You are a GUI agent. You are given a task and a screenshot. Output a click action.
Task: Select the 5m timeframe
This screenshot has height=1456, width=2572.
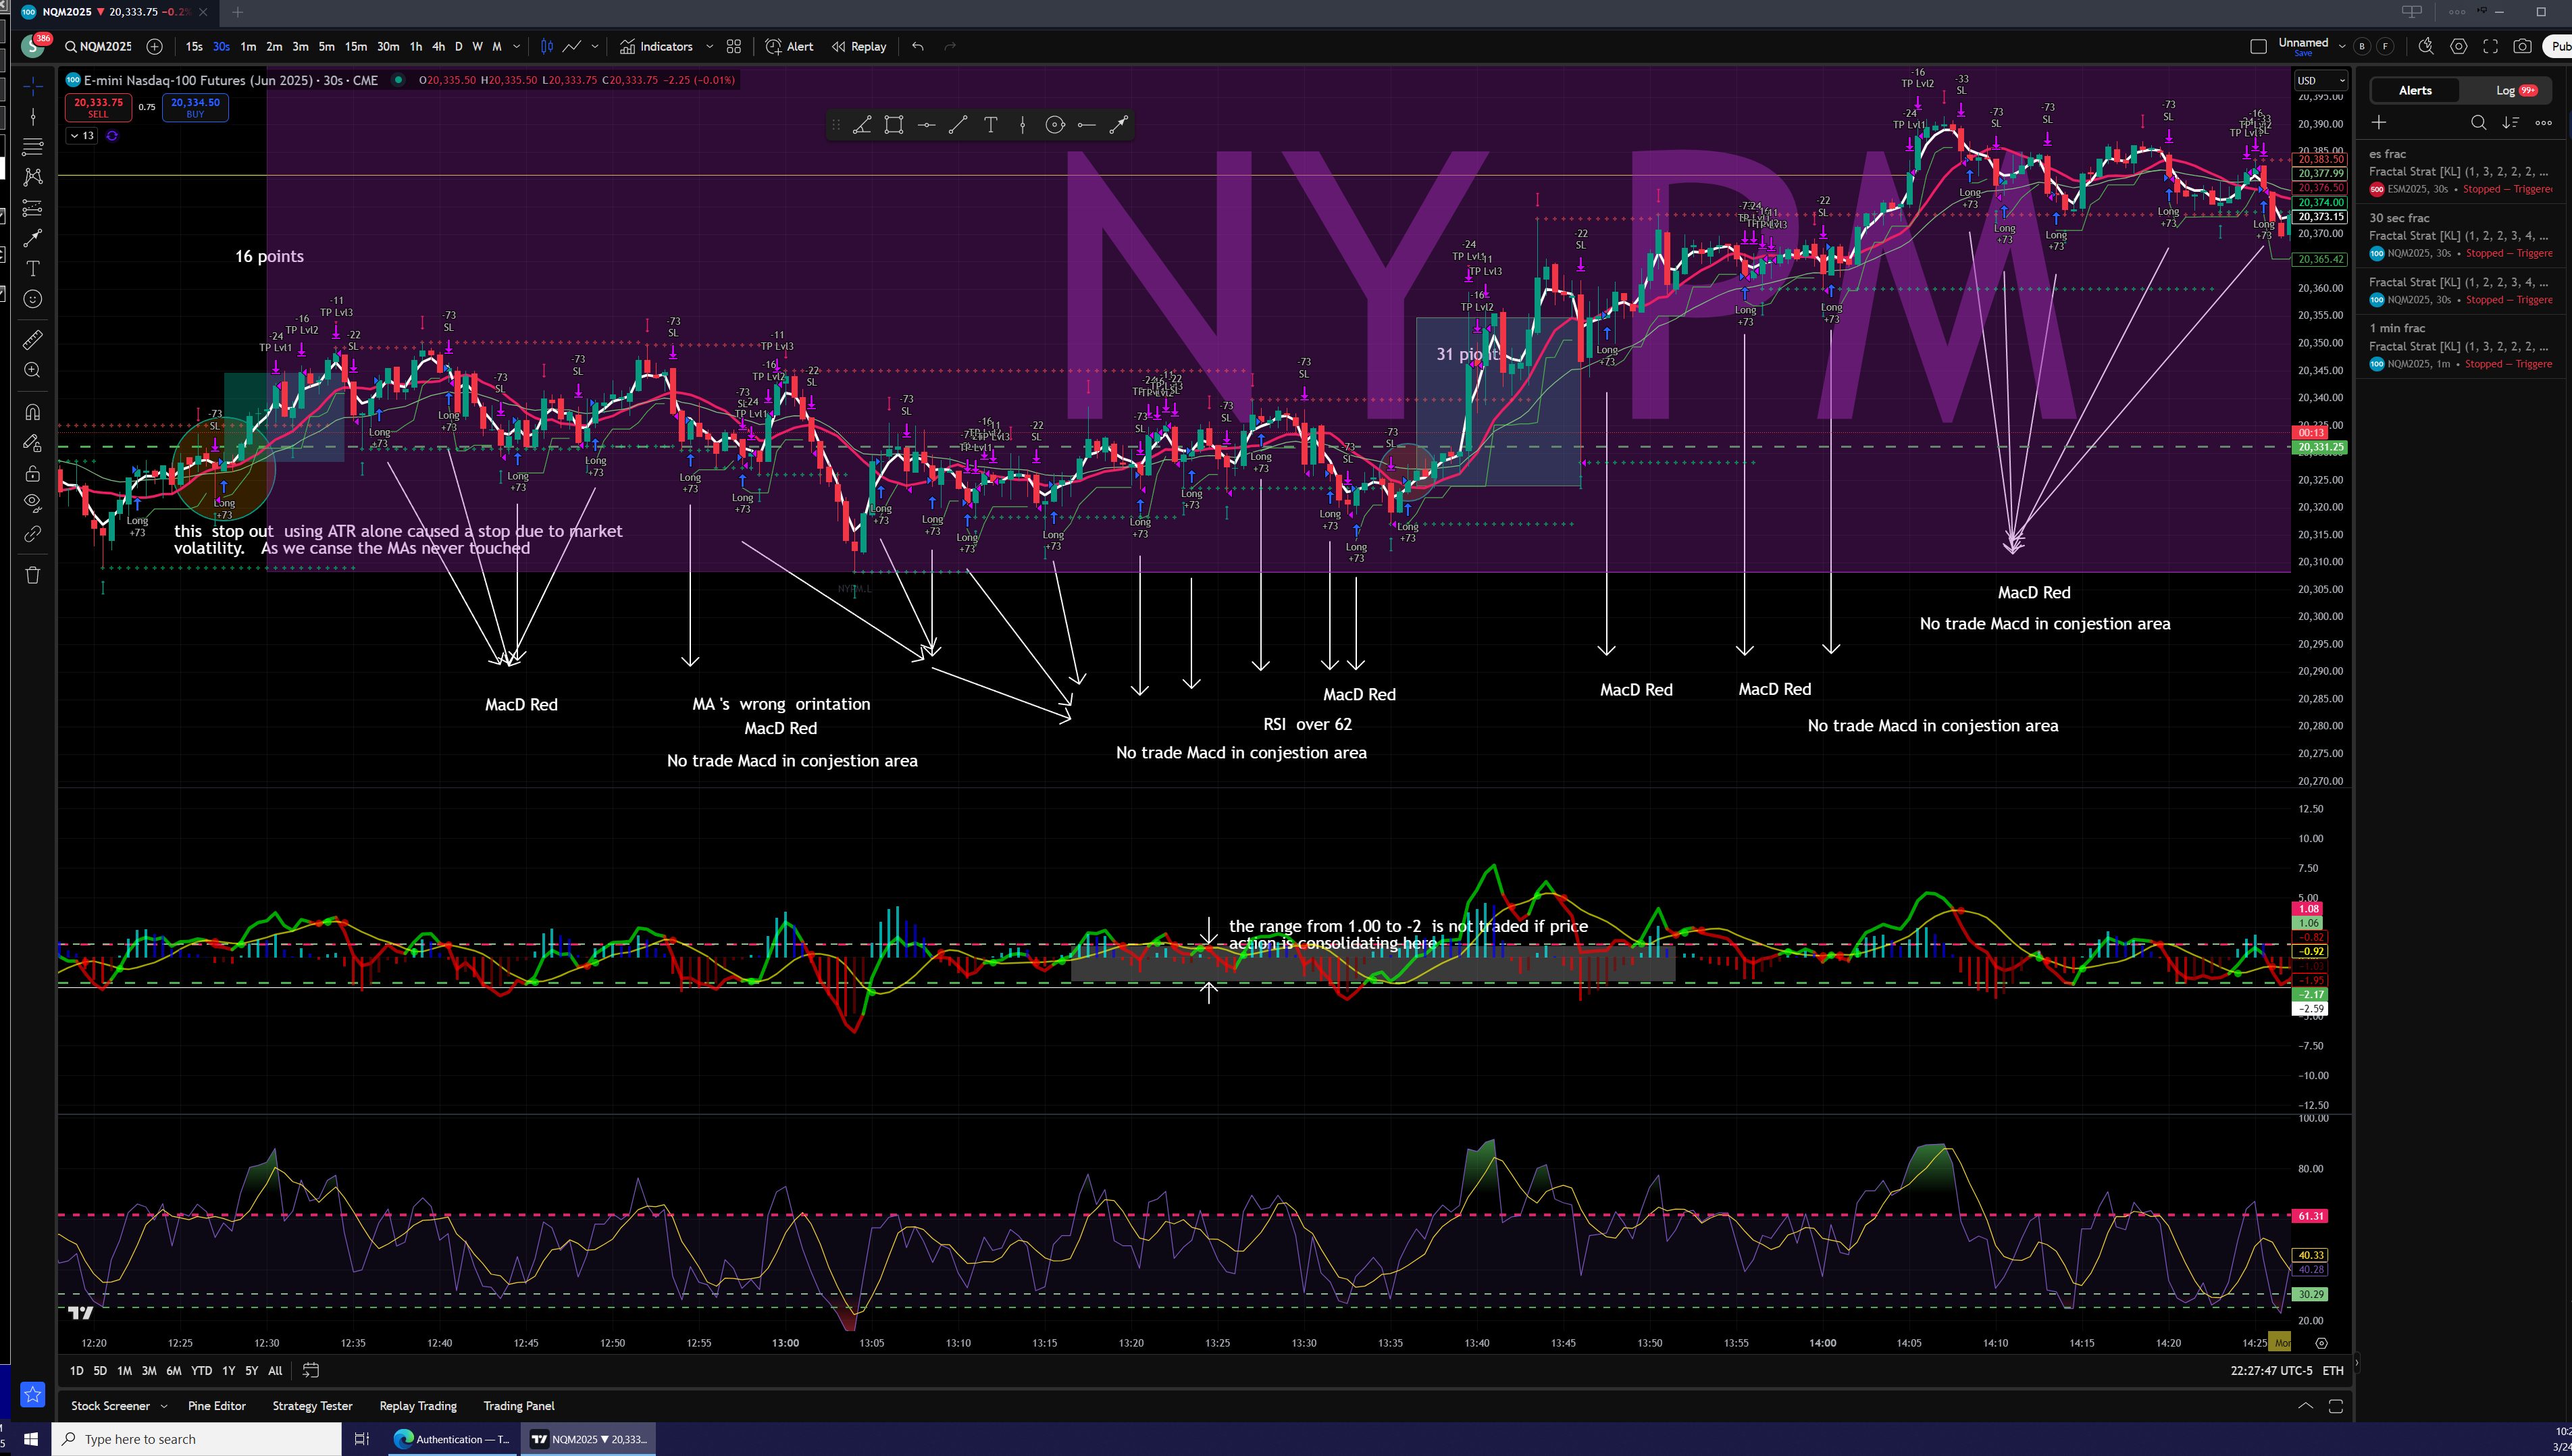[326, 47]
